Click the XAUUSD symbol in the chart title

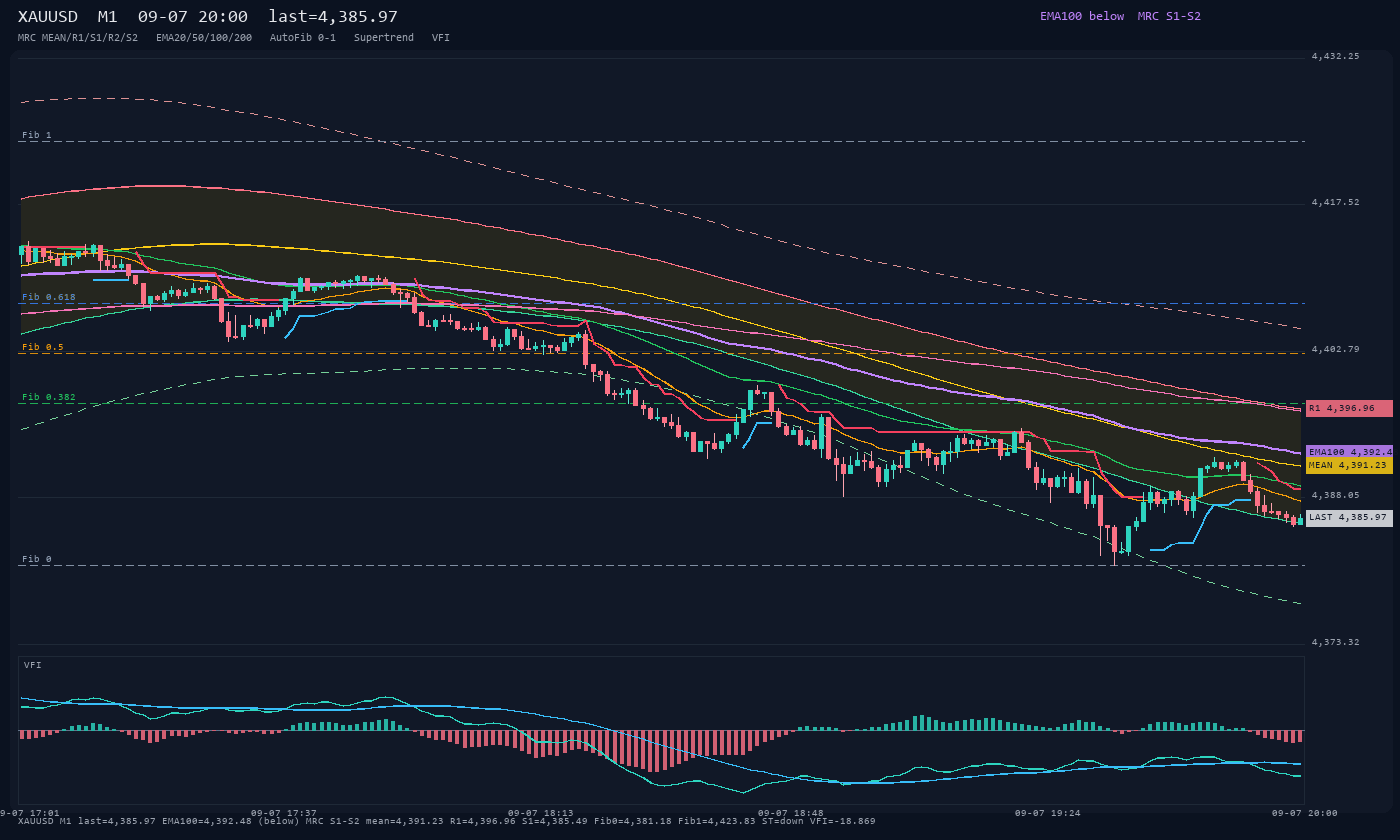[x=51, y=17]
